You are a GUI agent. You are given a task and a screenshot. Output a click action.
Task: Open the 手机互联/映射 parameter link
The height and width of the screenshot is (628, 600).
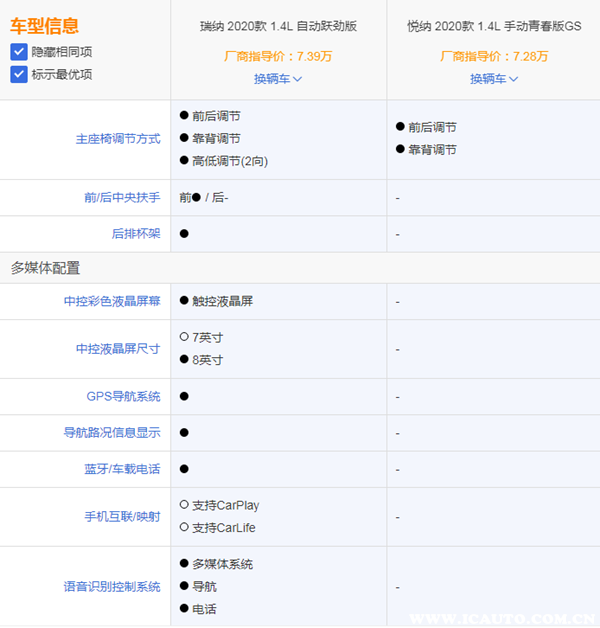point(122,517)
